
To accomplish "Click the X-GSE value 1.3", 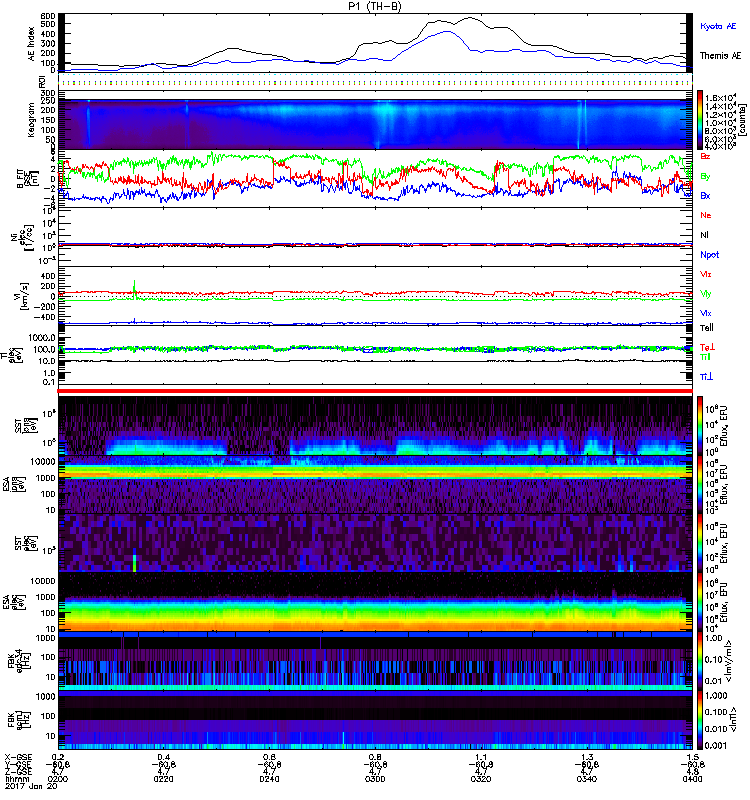I will coord(587,757).
